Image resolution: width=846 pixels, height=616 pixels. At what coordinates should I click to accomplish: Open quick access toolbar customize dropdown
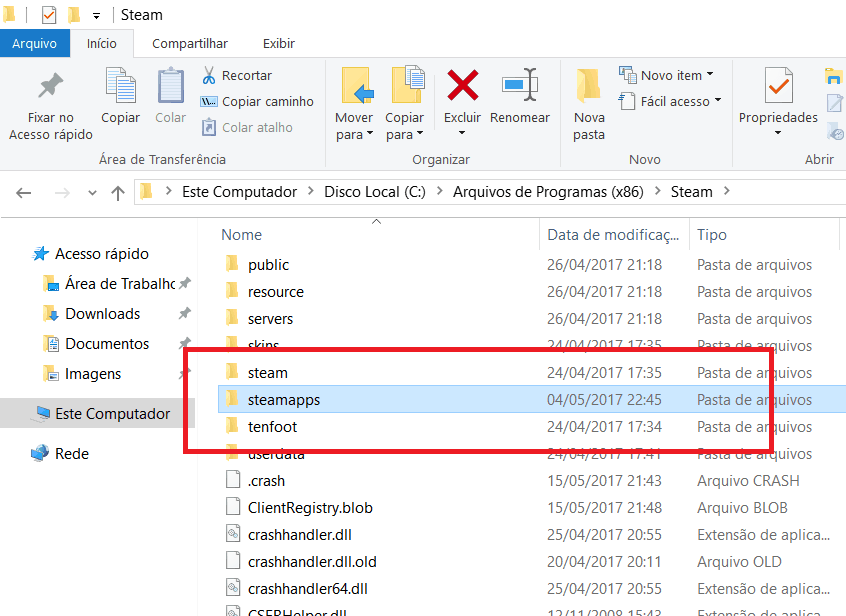96,16
